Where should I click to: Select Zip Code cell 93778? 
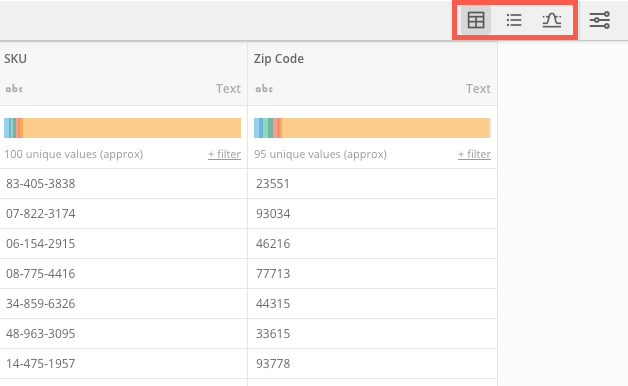click(x=372, y=364)
